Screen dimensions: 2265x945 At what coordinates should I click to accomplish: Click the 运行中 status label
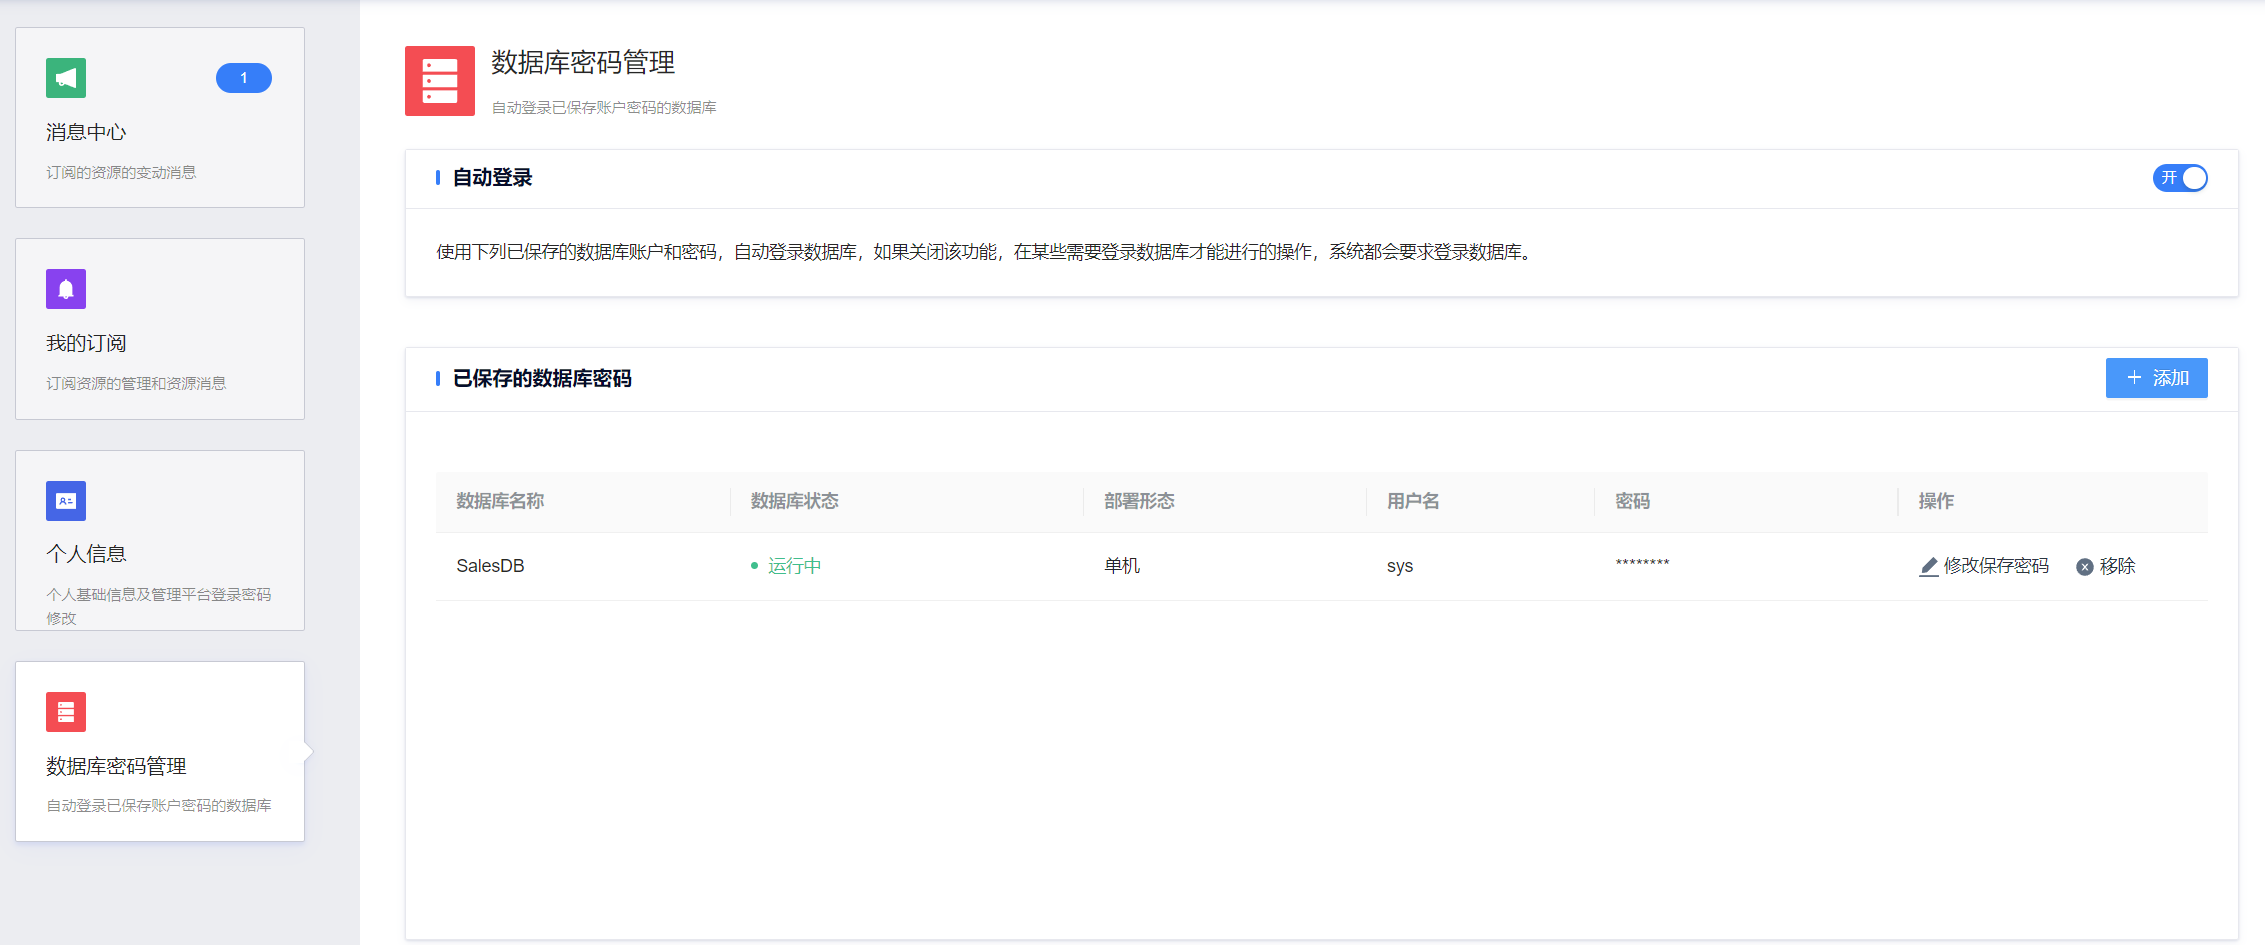(x=793, y=565)
